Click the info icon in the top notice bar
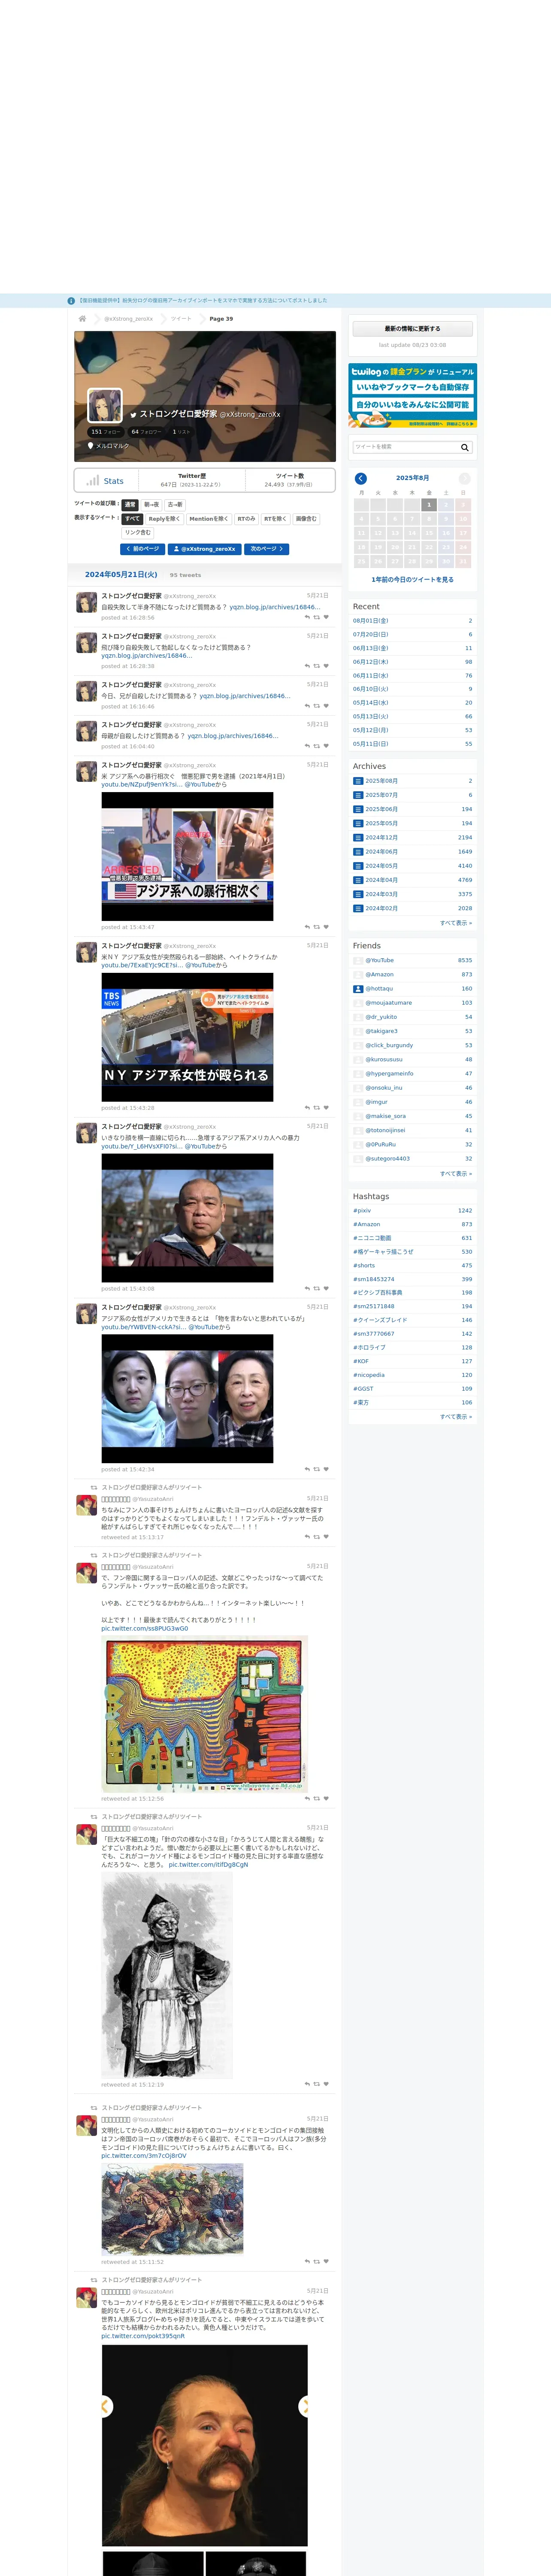This screenshot has width=551, height=2576. [x=71, y=300]
